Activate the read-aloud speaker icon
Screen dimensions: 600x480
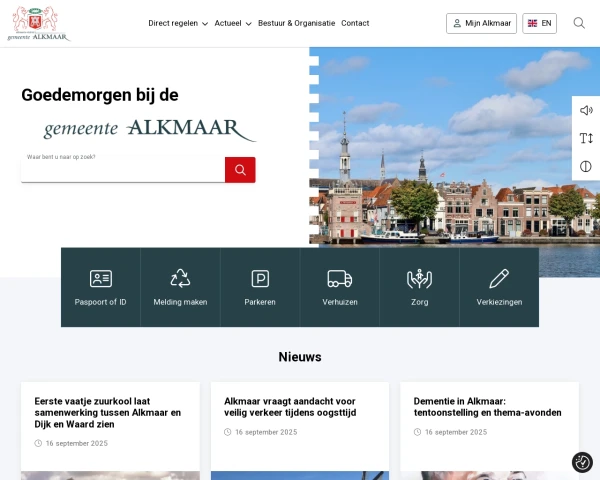click(586, 110)
